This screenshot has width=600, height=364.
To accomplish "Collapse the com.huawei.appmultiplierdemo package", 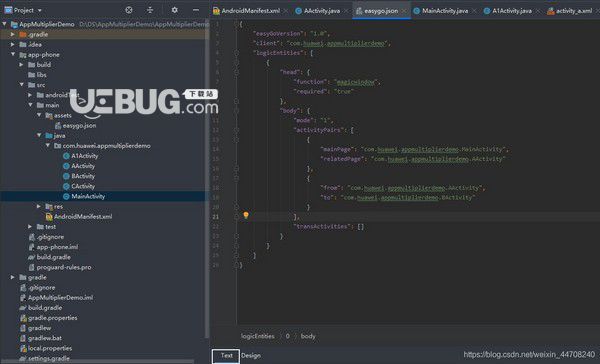I will (x=48, y=145).
